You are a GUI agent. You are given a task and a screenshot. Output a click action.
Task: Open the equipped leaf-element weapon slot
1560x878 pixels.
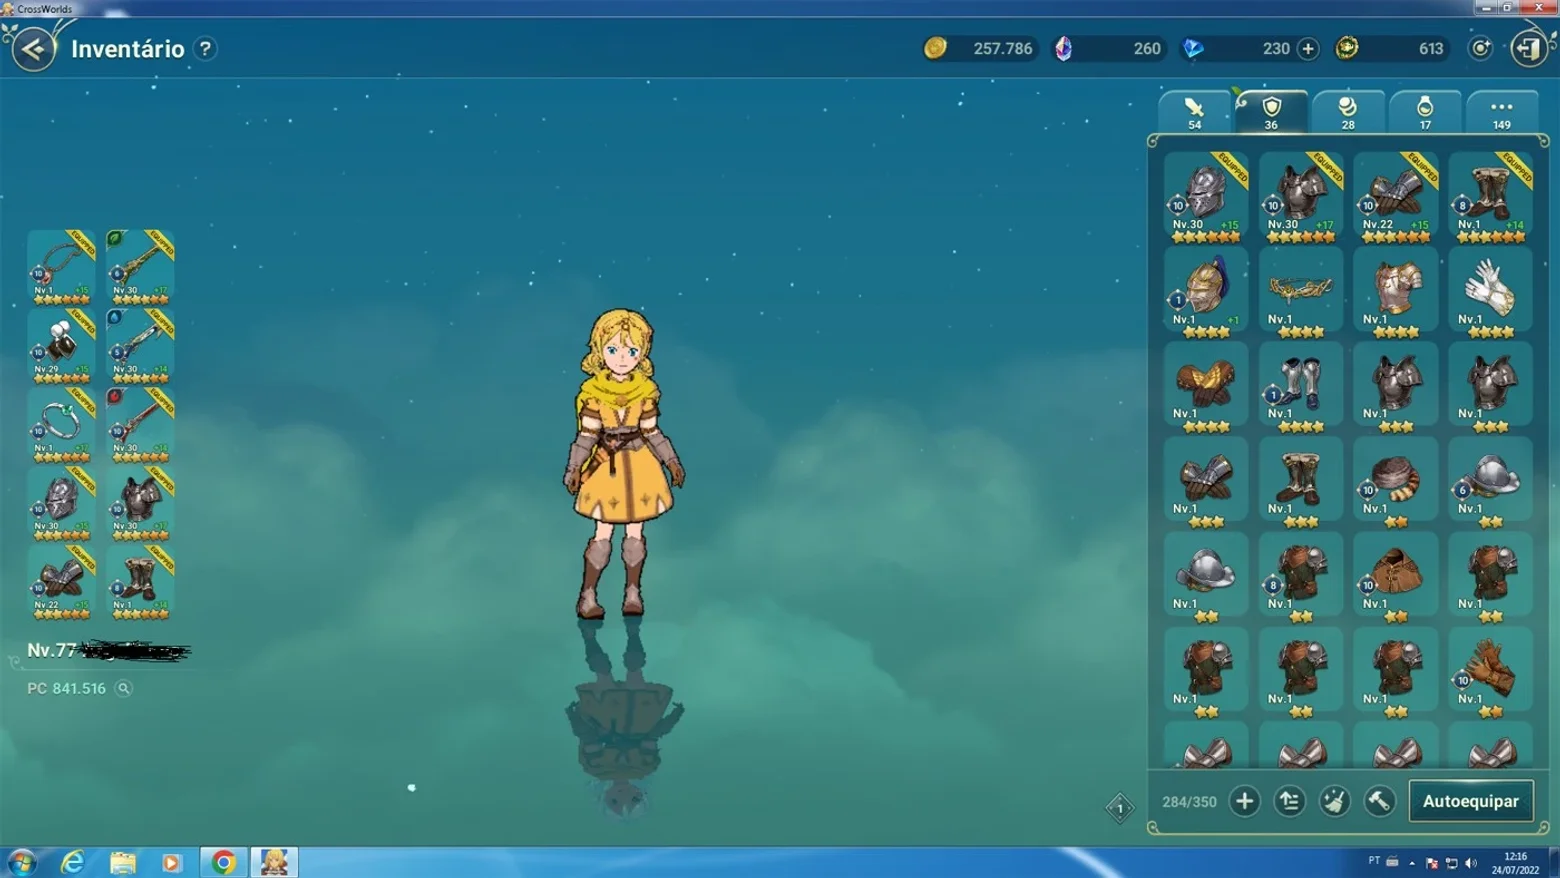(x=140, y=267)
